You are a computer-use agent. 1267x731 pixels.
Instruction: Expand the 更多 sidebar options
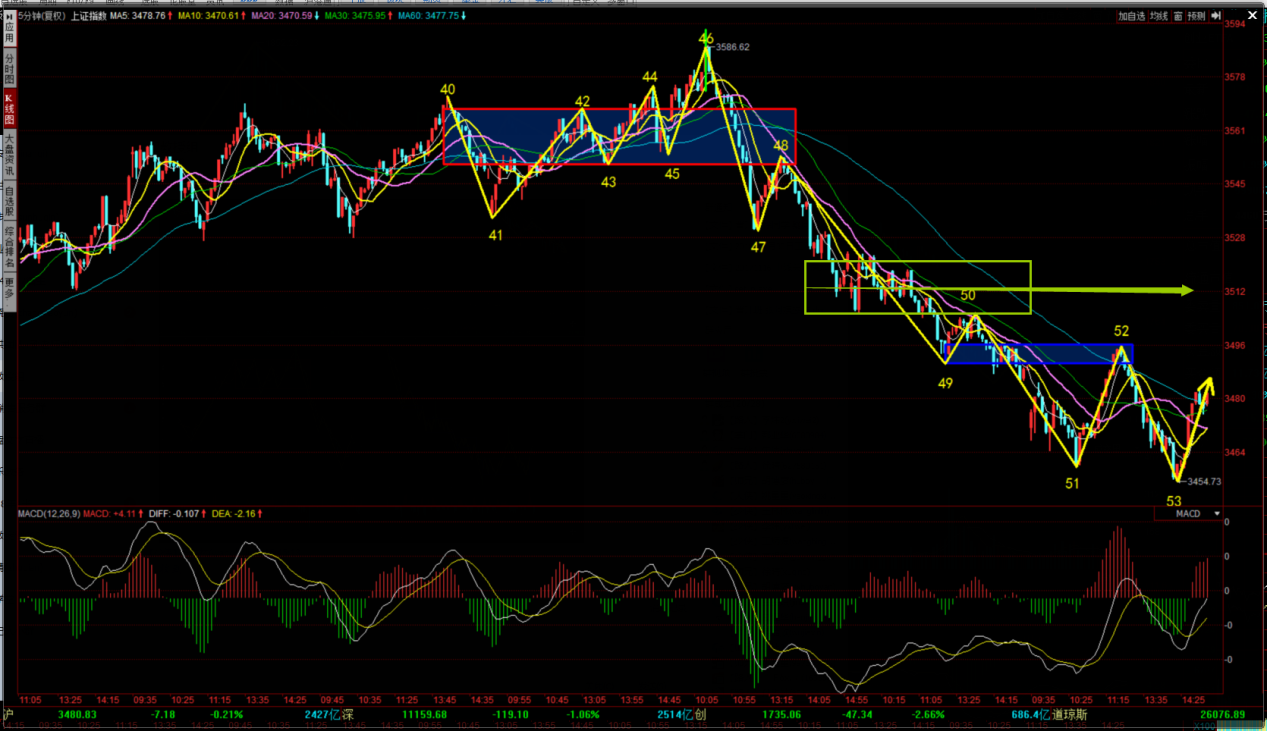click(x=9, y=290)
